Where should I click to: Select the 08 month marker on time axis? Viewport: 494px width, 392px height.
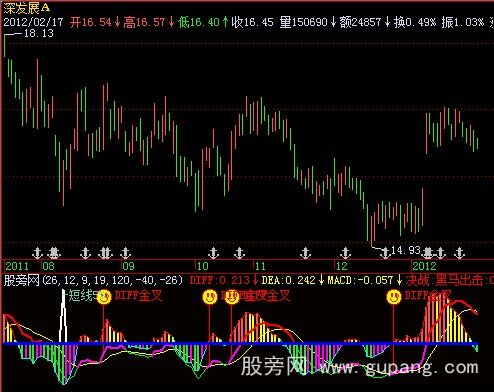pos(48,266)
